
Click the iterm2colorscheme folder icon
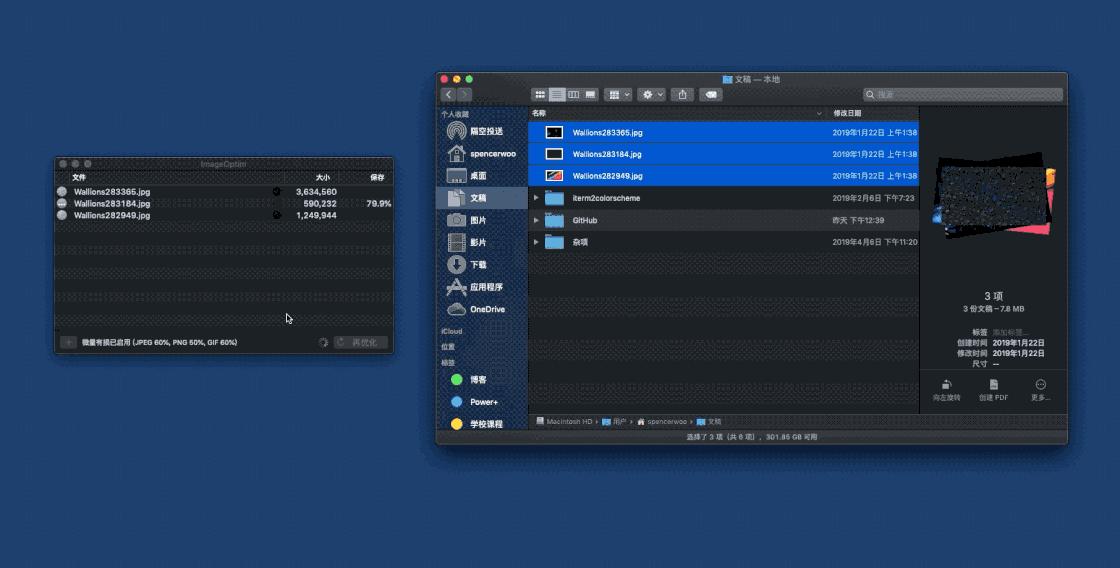[x=554, y=198]
